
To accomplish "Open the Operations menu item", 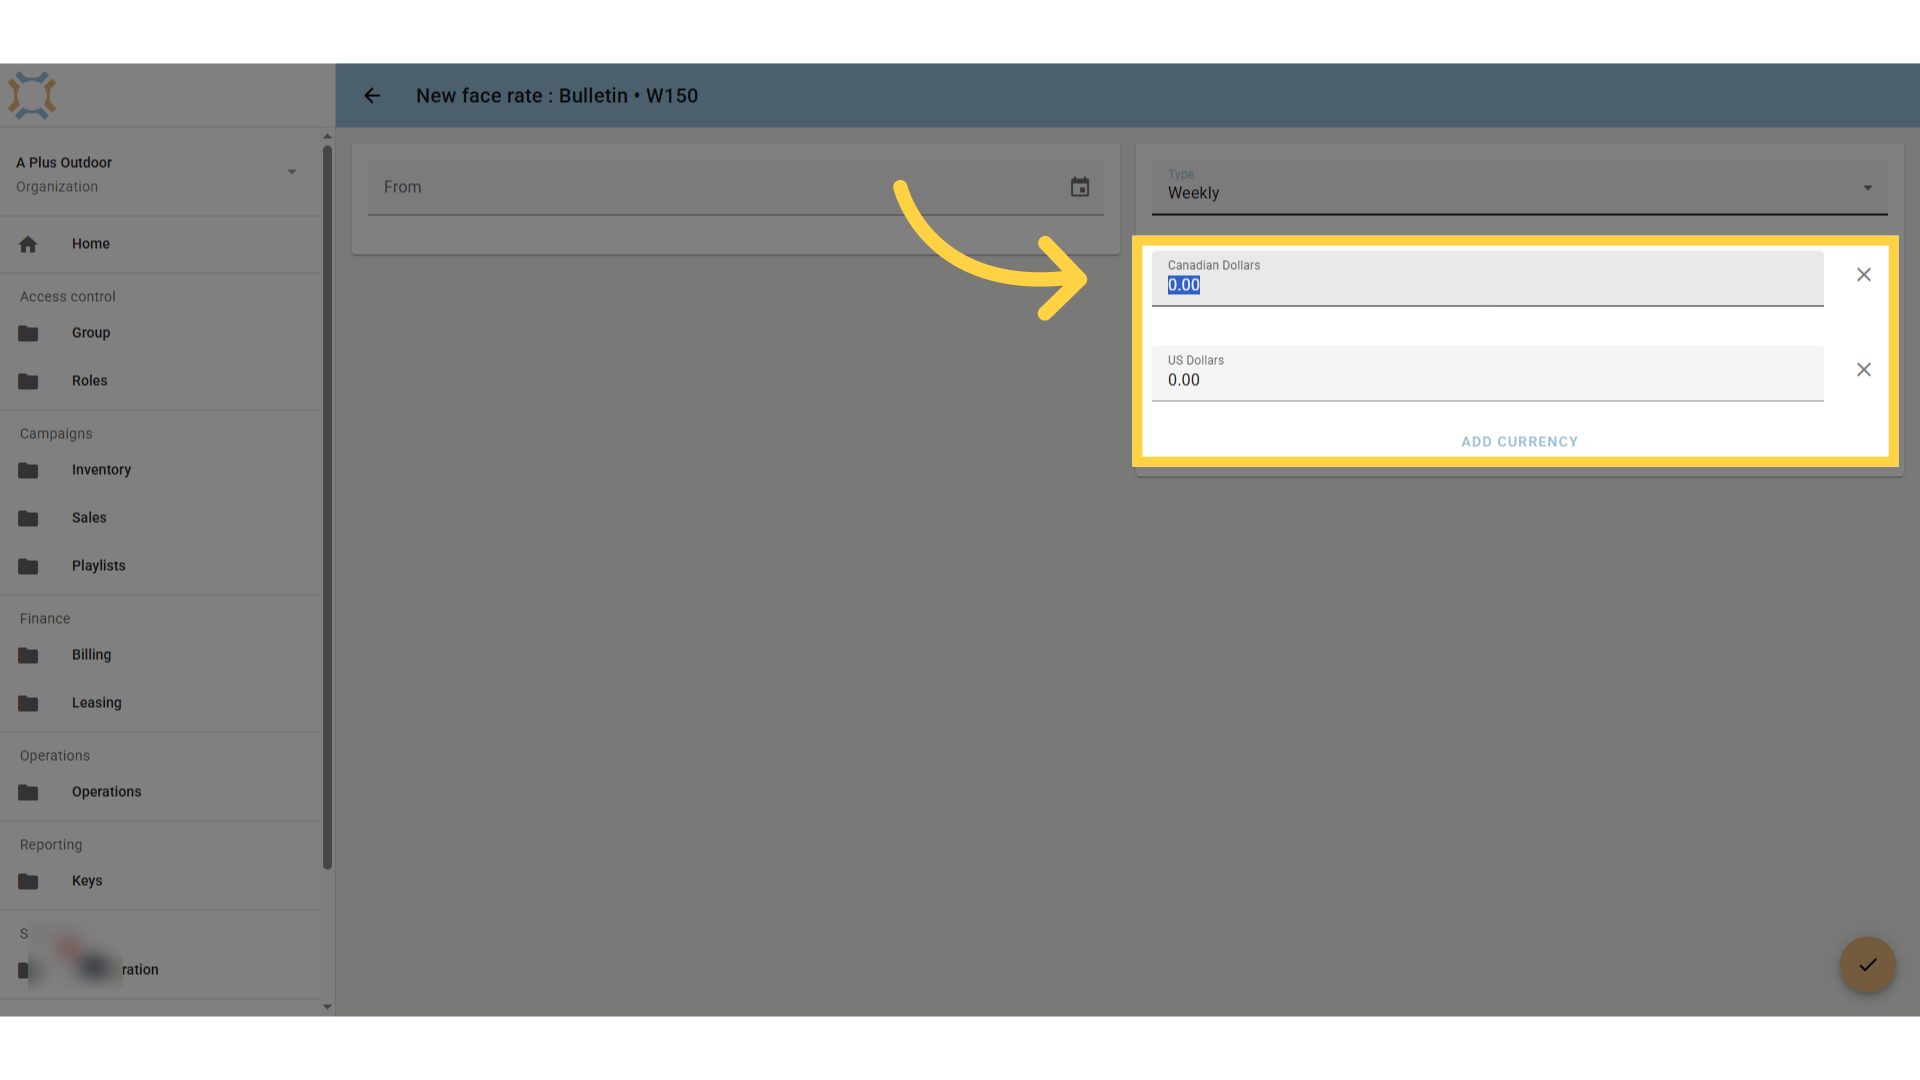I will (x=160, y=792).
